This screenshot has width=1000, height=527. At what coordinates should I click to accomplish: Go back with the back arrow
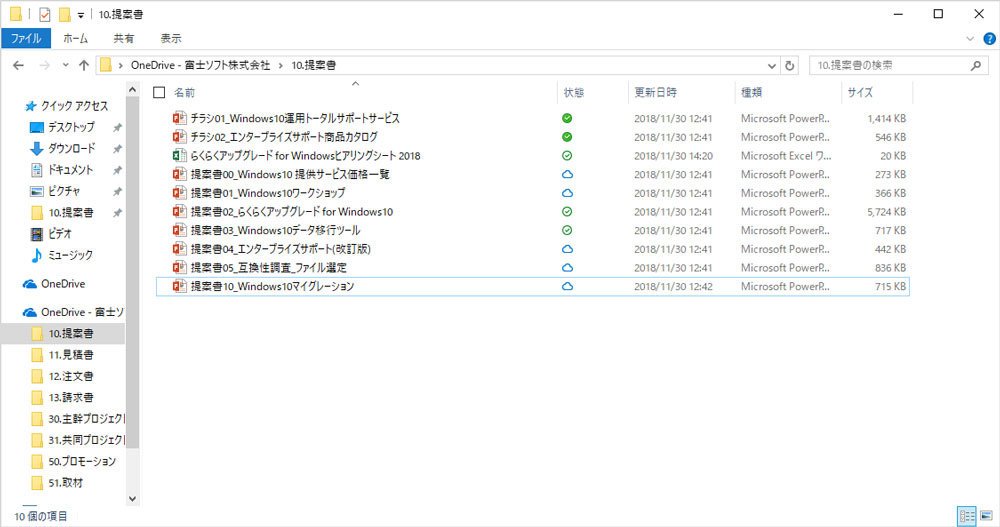click(x=18, y=65)
